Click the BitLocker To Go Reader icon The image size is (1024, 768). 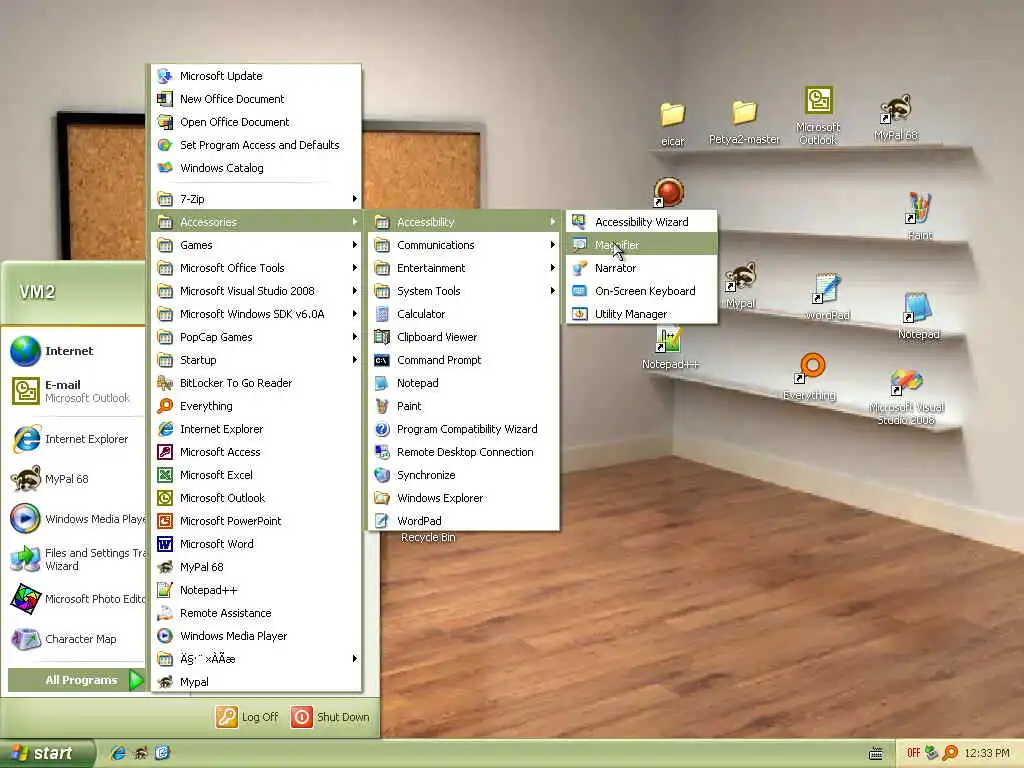[165, 383]
